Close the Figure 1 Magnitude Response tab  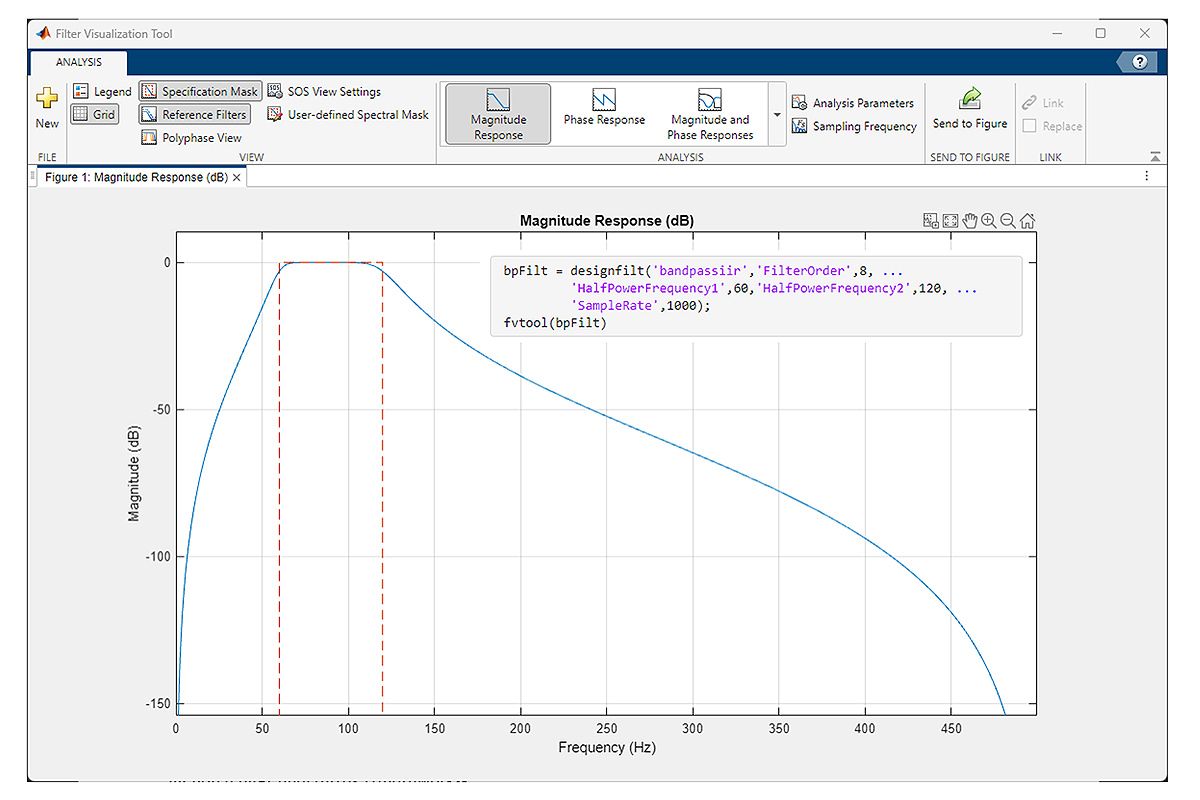tap(237, 177)
